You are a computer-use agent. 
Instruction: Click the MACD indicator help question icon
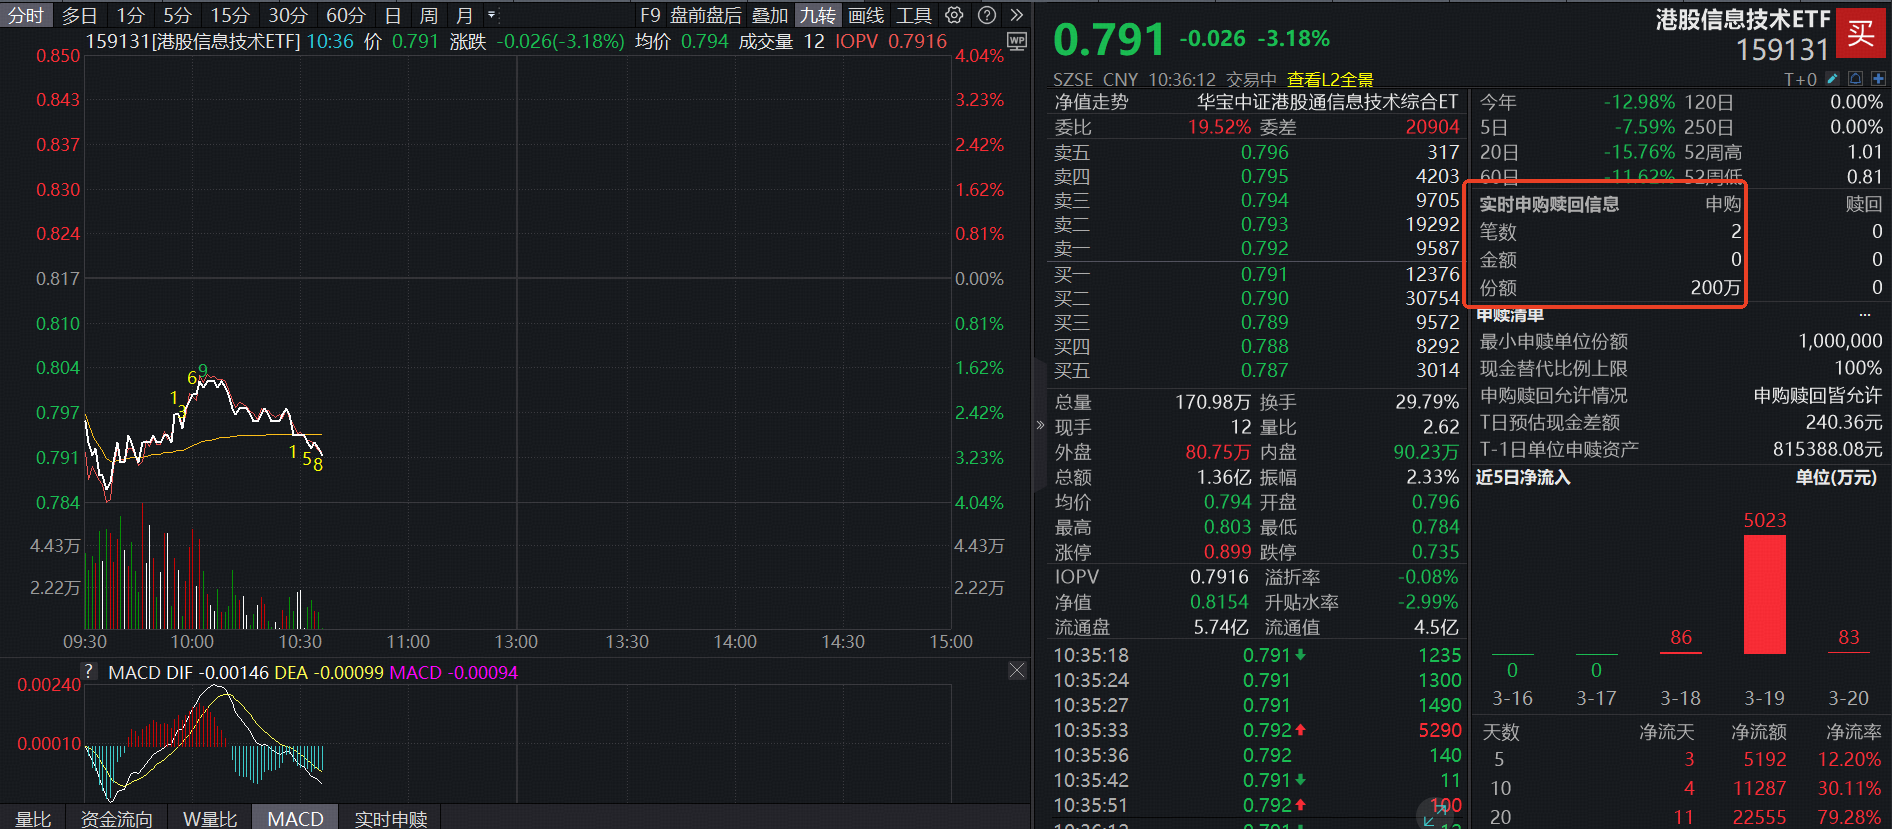(89, 672)
